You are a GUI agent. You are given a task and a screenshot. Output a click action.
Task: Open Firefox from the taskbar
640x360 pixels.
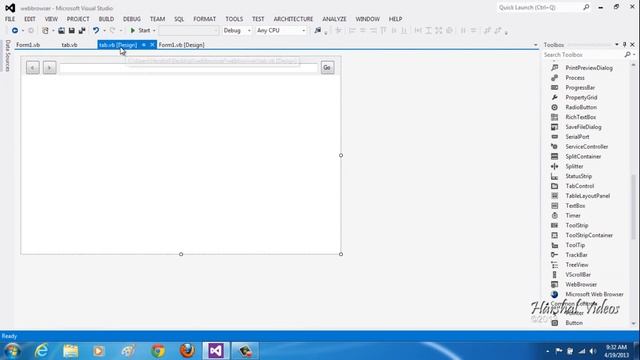[x=187, y=351]
